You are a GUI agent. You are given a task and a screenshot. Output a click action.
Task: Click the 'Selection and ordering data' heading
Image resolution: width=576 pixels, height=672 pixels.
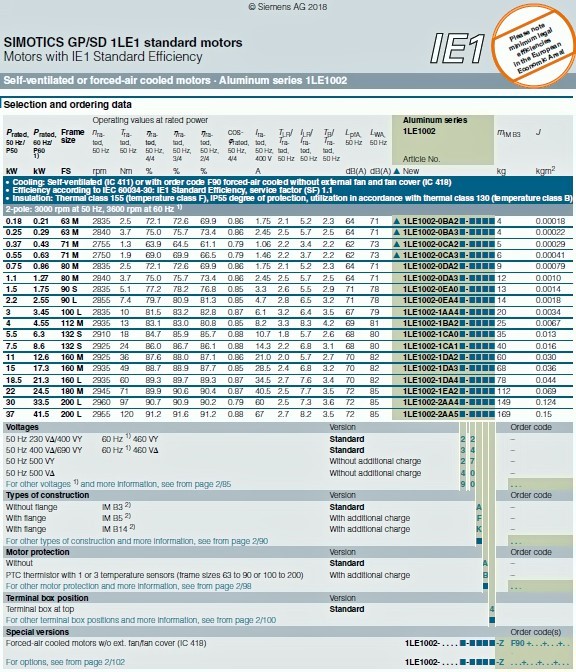[68, 105]
